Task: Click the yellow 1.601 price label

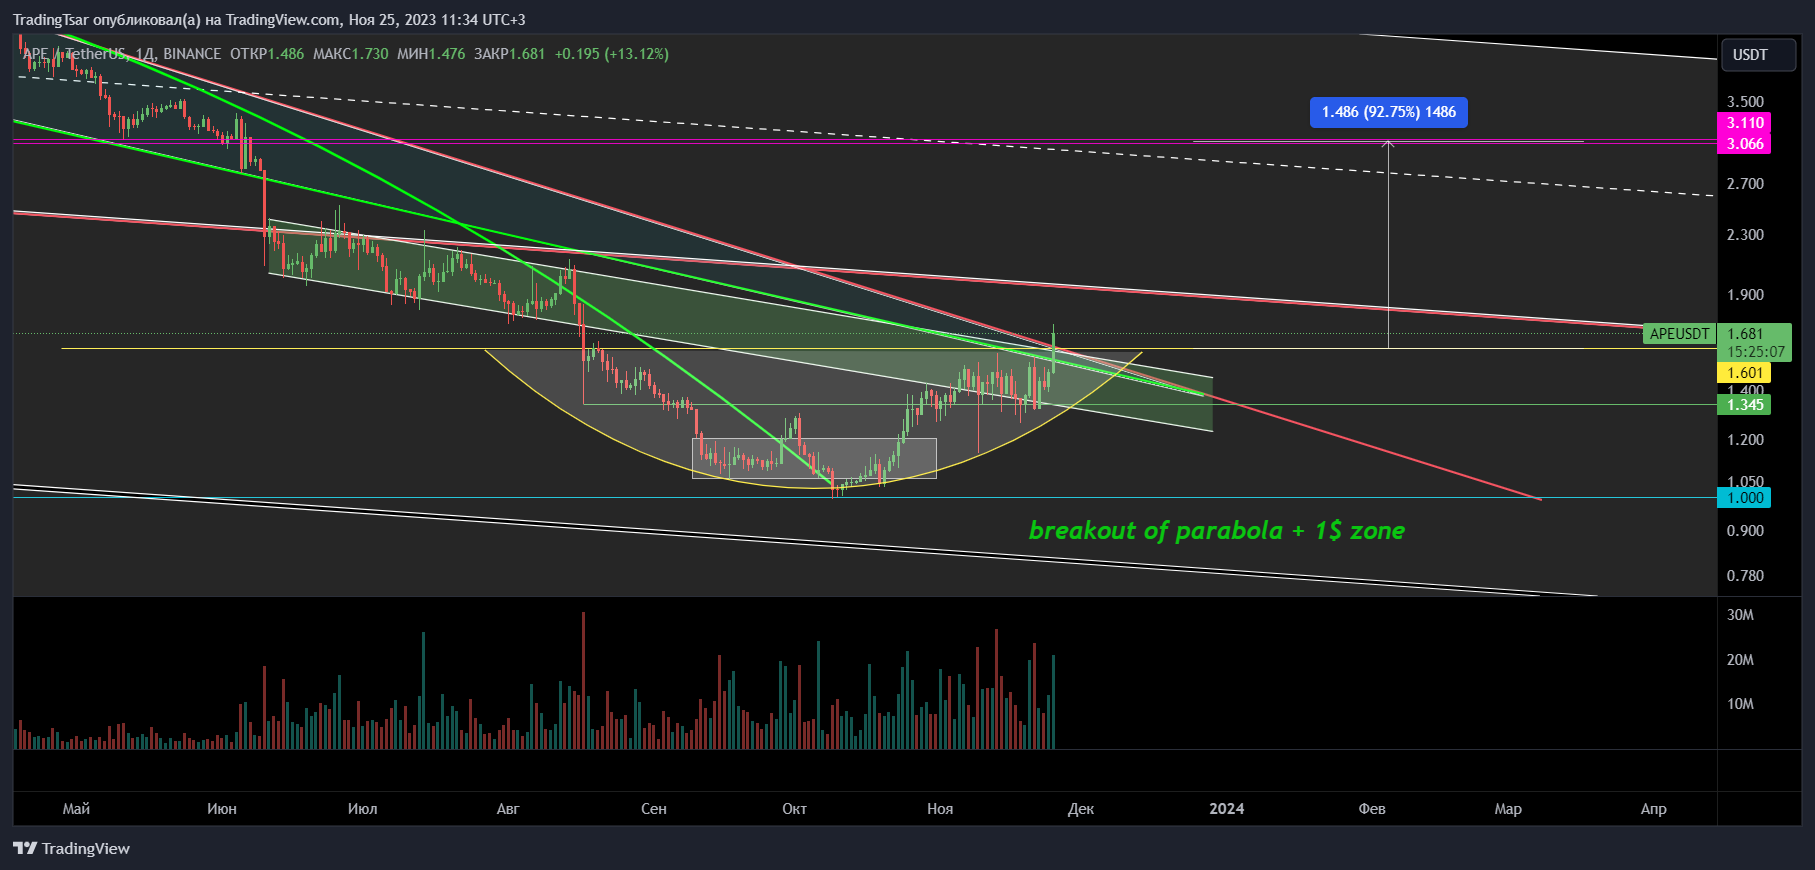Action: pyautogui.click(x=1744, y=373)
